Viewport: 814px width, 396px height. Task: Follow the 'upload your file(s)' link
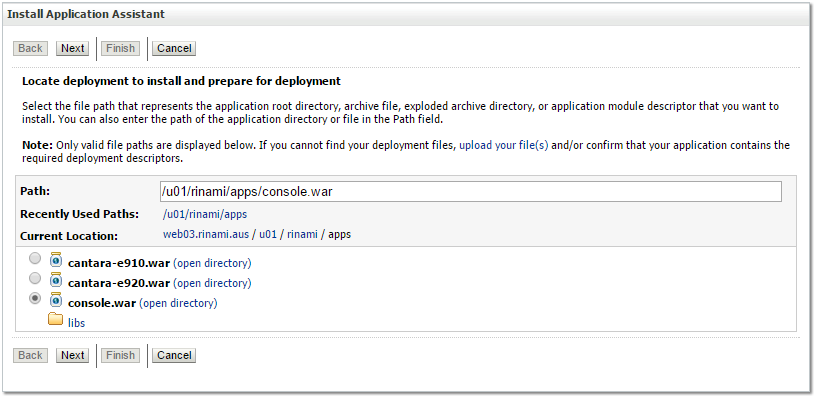504,145
